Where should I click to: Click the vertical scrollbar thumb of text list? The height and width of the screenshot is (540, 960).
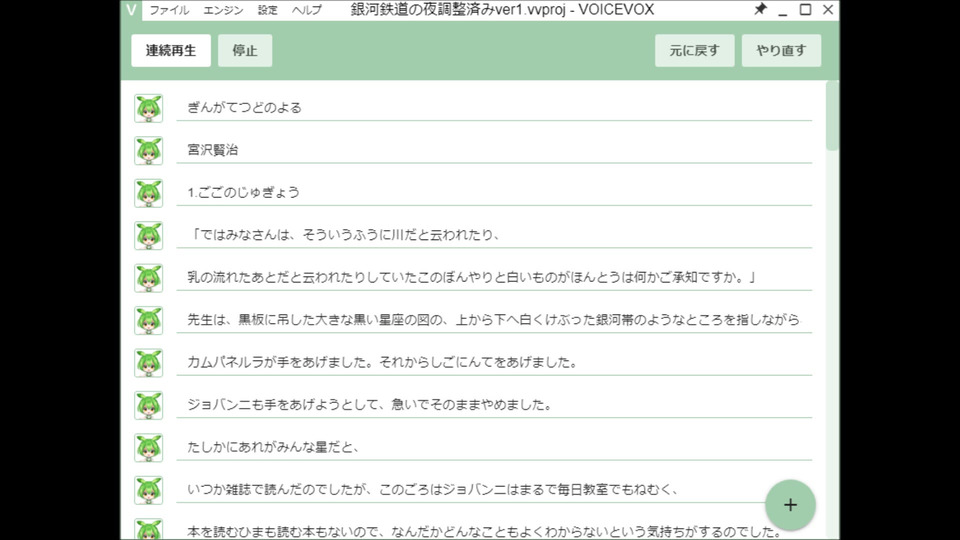pyautogui.click(x=831, y=115)
